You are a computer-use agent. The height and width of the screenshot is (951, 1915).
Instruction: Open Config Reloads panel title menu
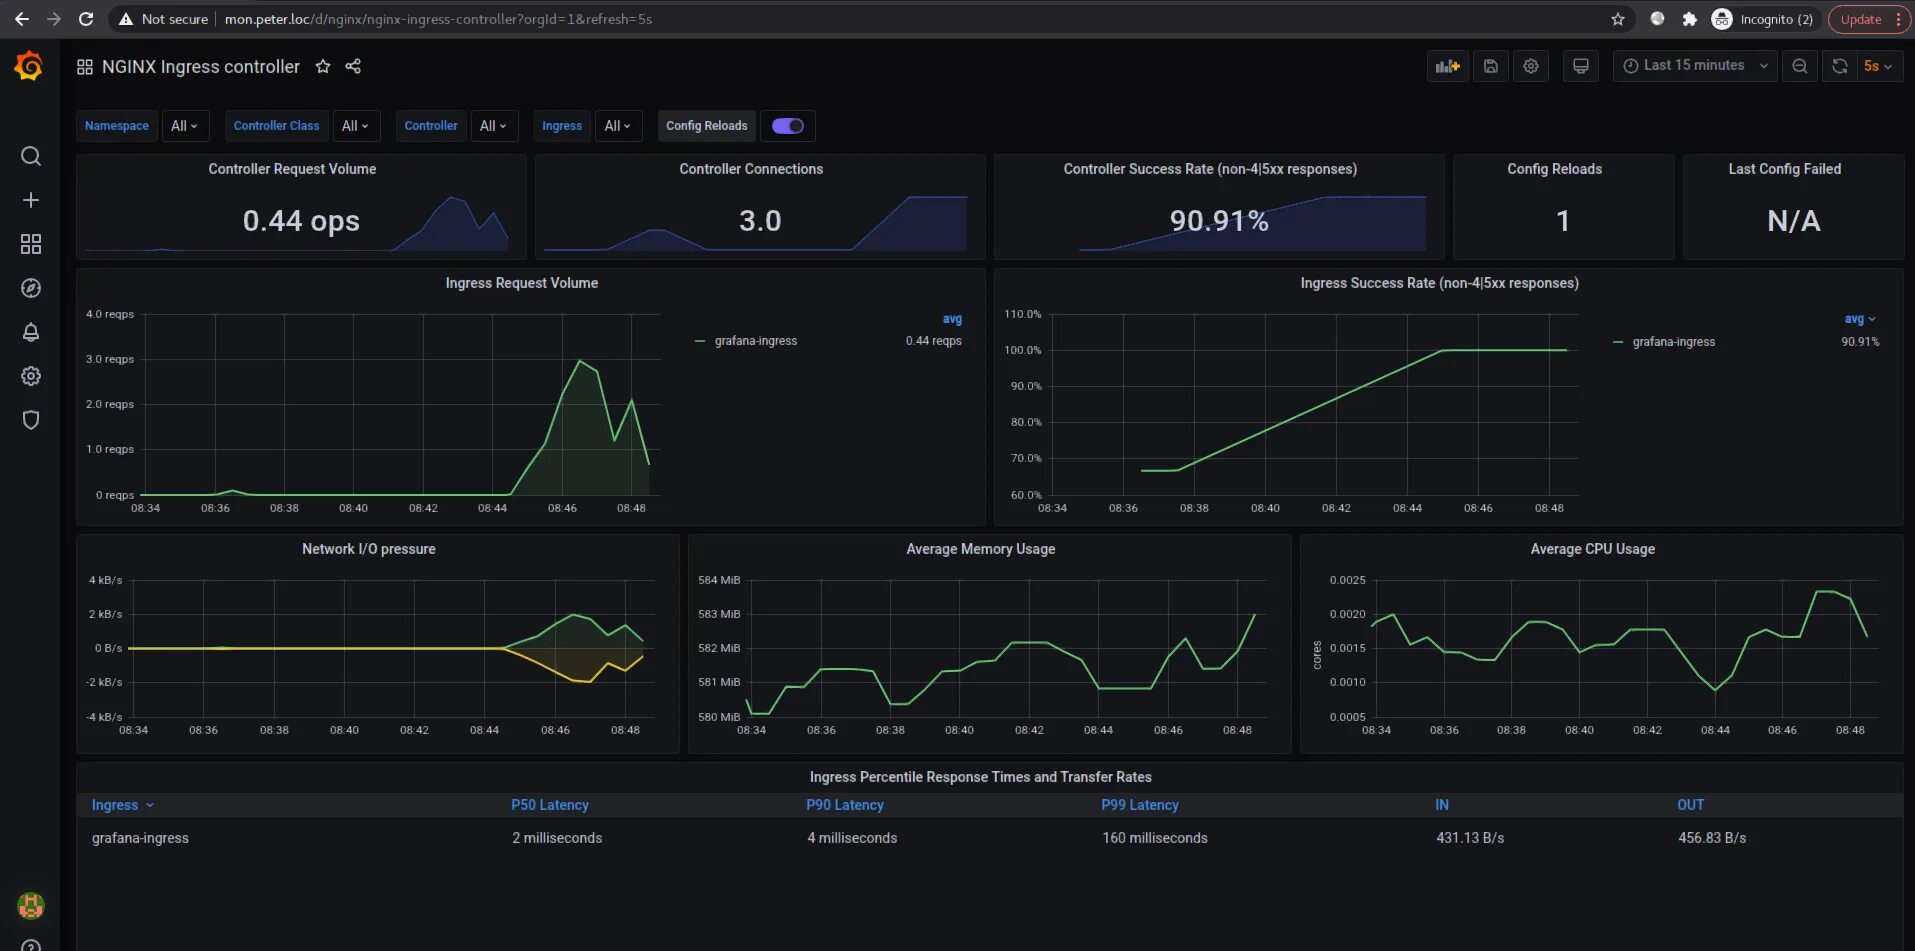click(x=1554, y=169)
